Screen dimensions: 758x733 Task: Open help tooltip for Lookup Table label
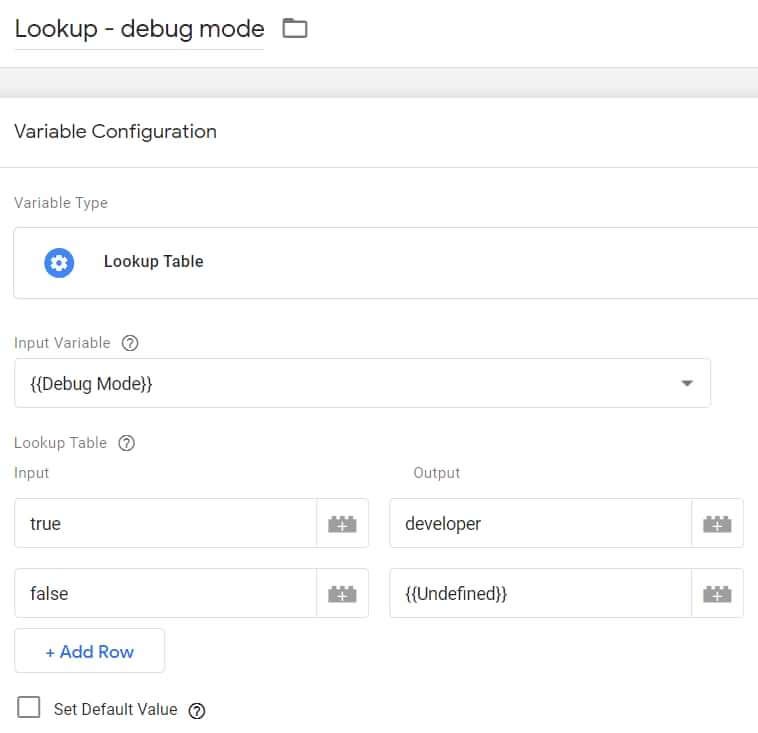126,443
